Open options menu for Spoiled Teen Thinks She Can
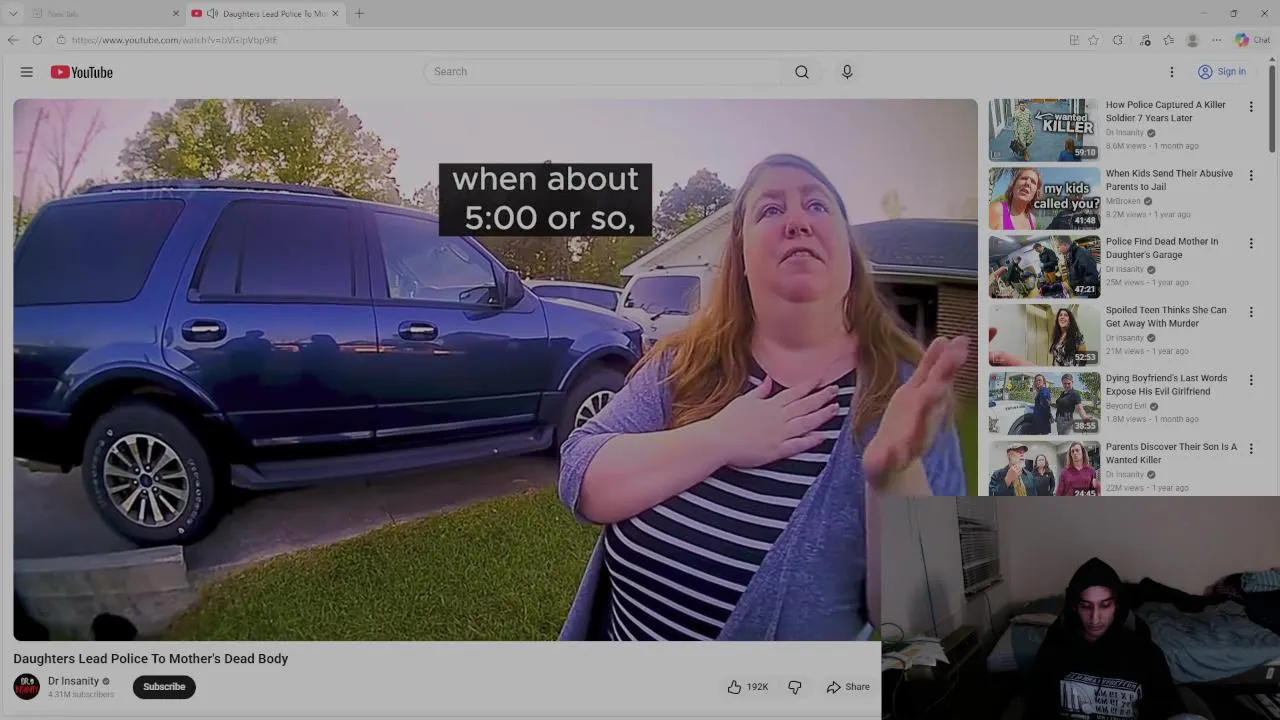Viewport: 1280px width, 720px height. point(1250,312)
